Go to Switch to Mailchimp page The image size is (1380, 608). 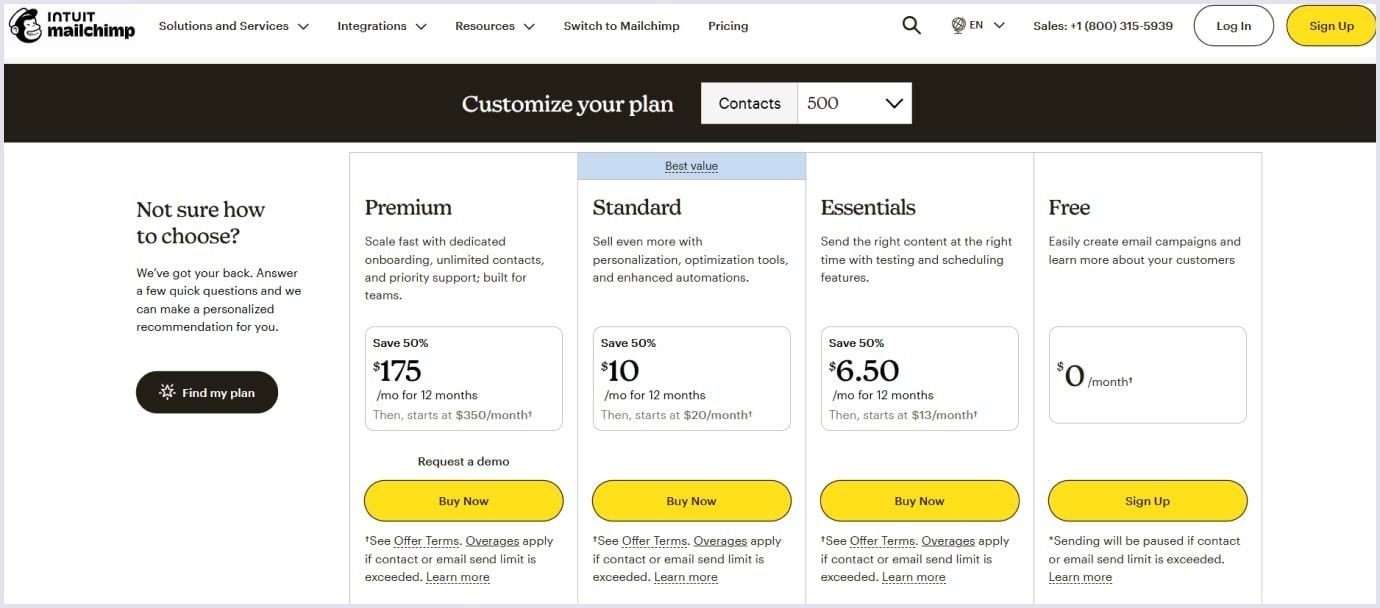click(x=621, y=26)
